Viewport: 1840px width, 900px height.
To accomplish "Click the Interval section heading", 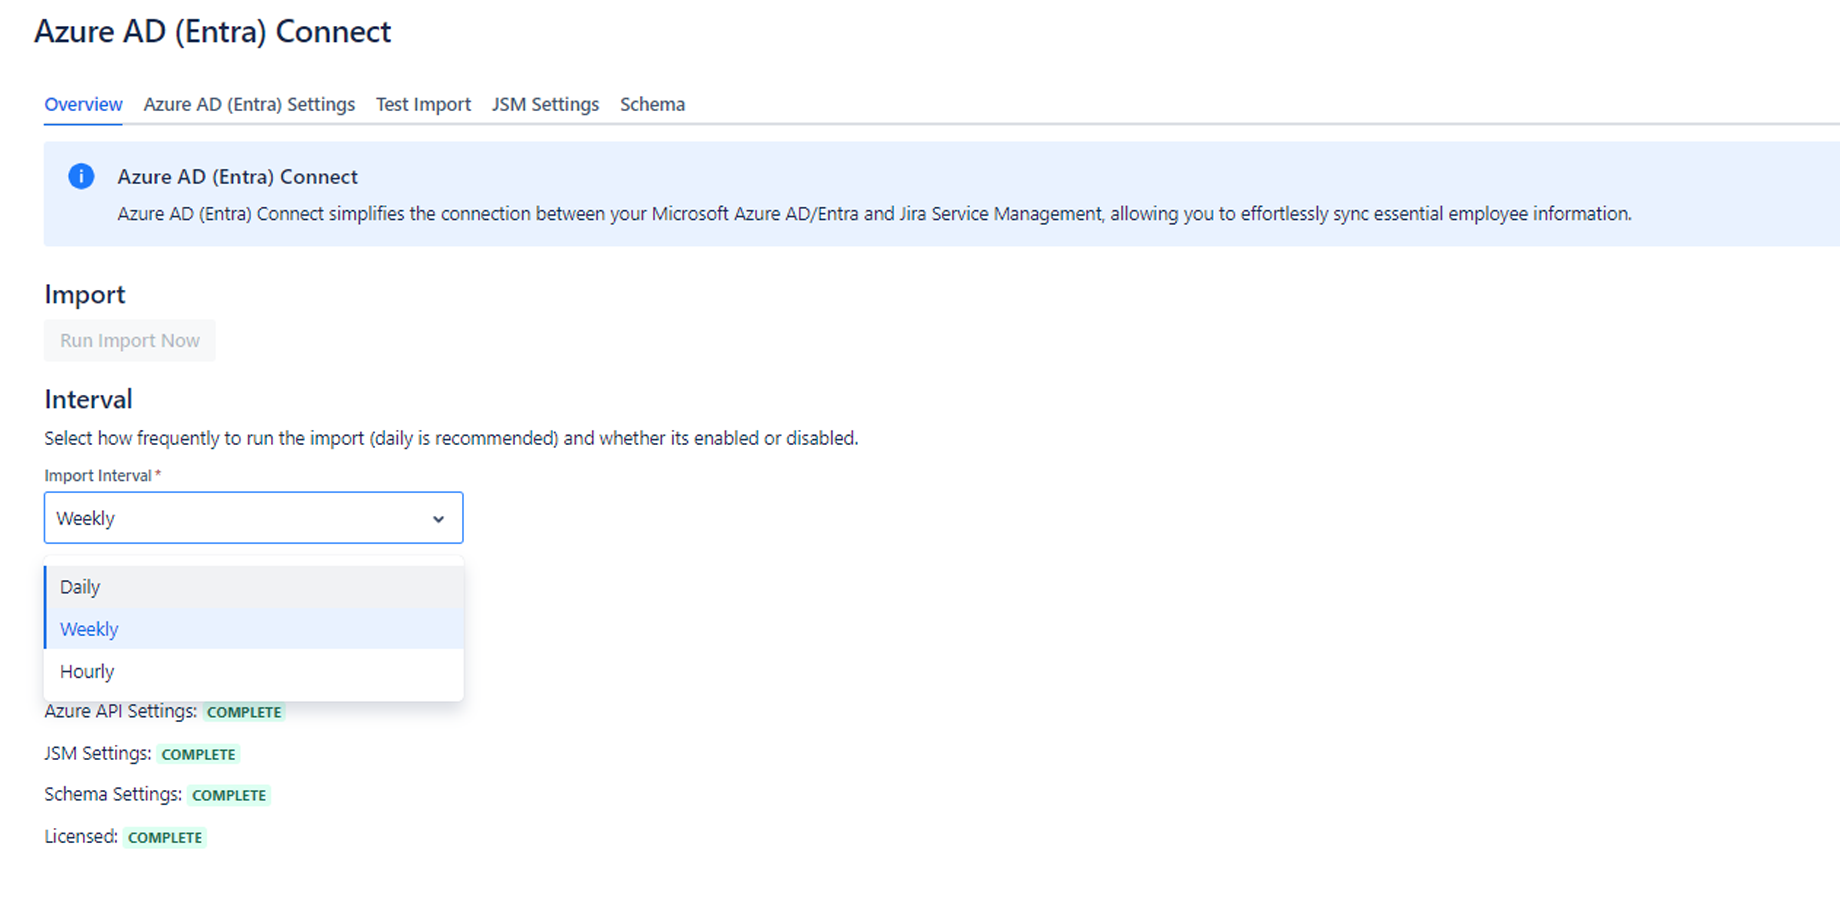I will (88, 399).
